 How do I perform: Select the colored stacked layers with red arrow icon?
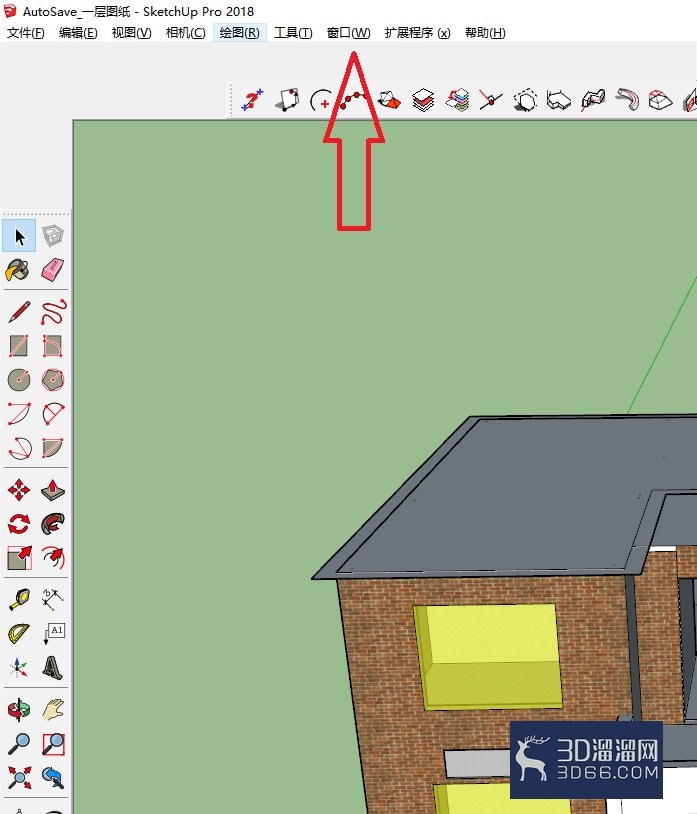457,100
